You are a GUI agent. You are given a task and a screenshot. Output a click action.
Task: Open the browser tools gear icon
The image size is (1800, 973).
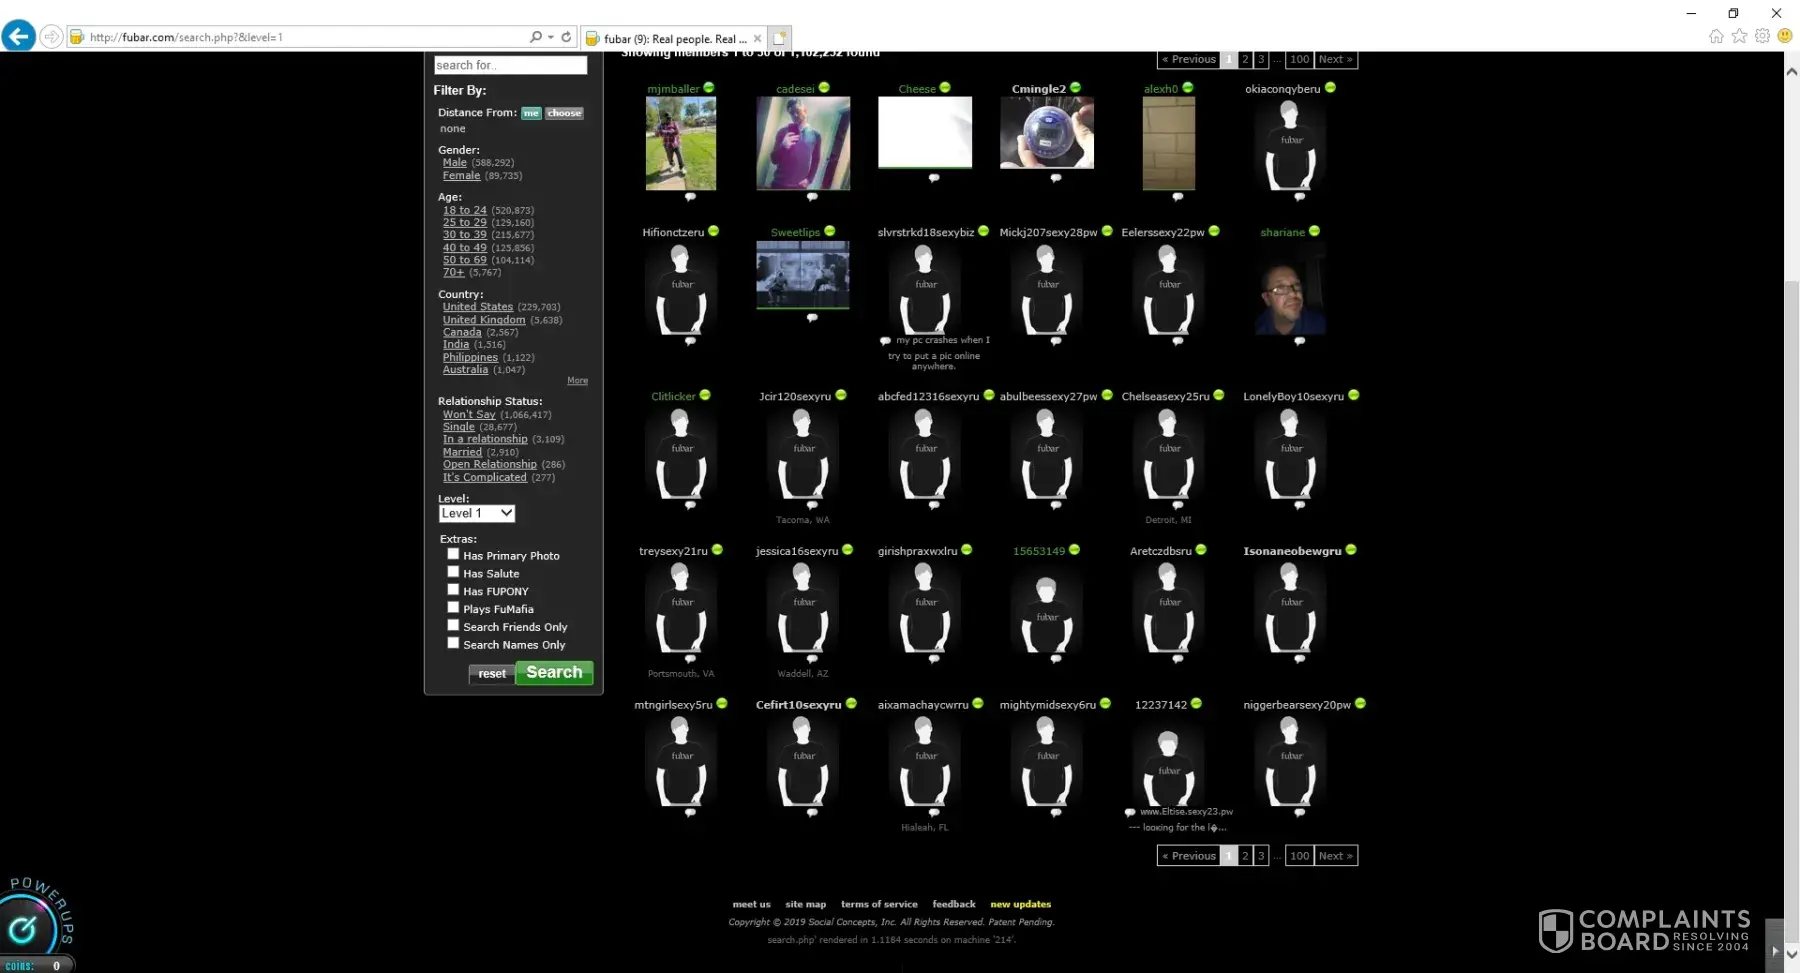click(1762, 36)
